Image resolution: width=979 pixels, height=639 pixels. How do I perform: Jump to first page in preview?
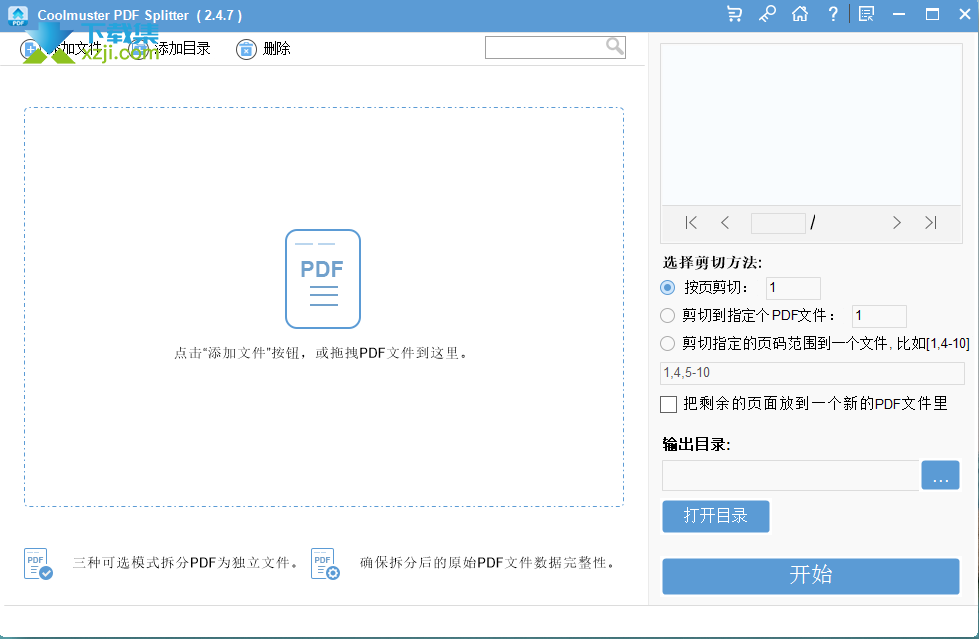(x=691, y=222)
